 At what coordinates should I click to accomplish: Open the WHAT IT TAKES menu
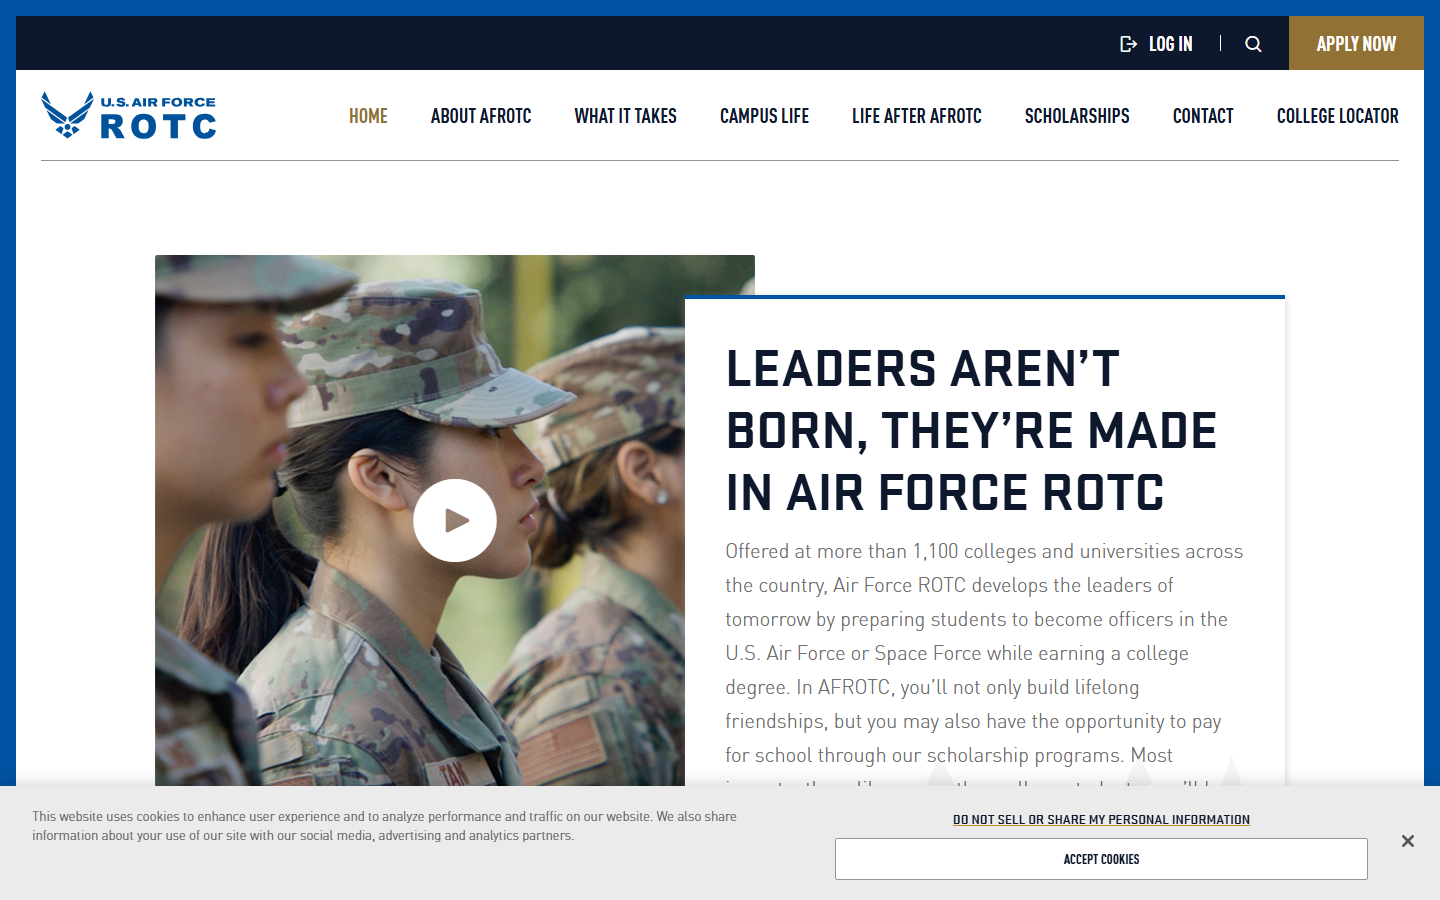(625, 116)
